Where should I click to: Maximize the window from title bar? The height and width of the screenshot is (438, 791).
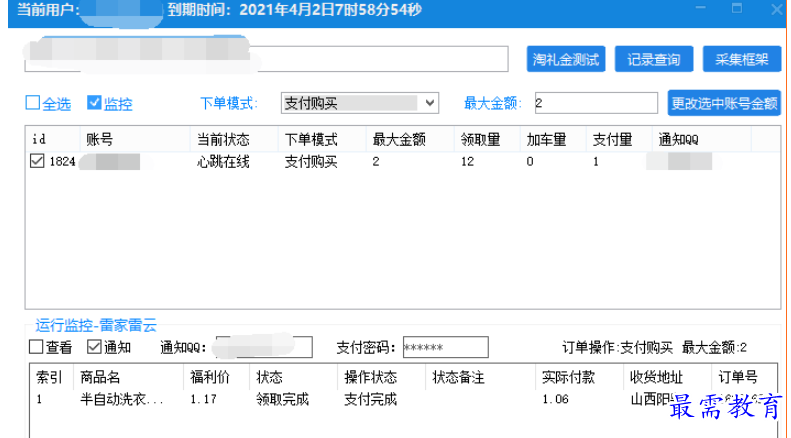[737, 8]
